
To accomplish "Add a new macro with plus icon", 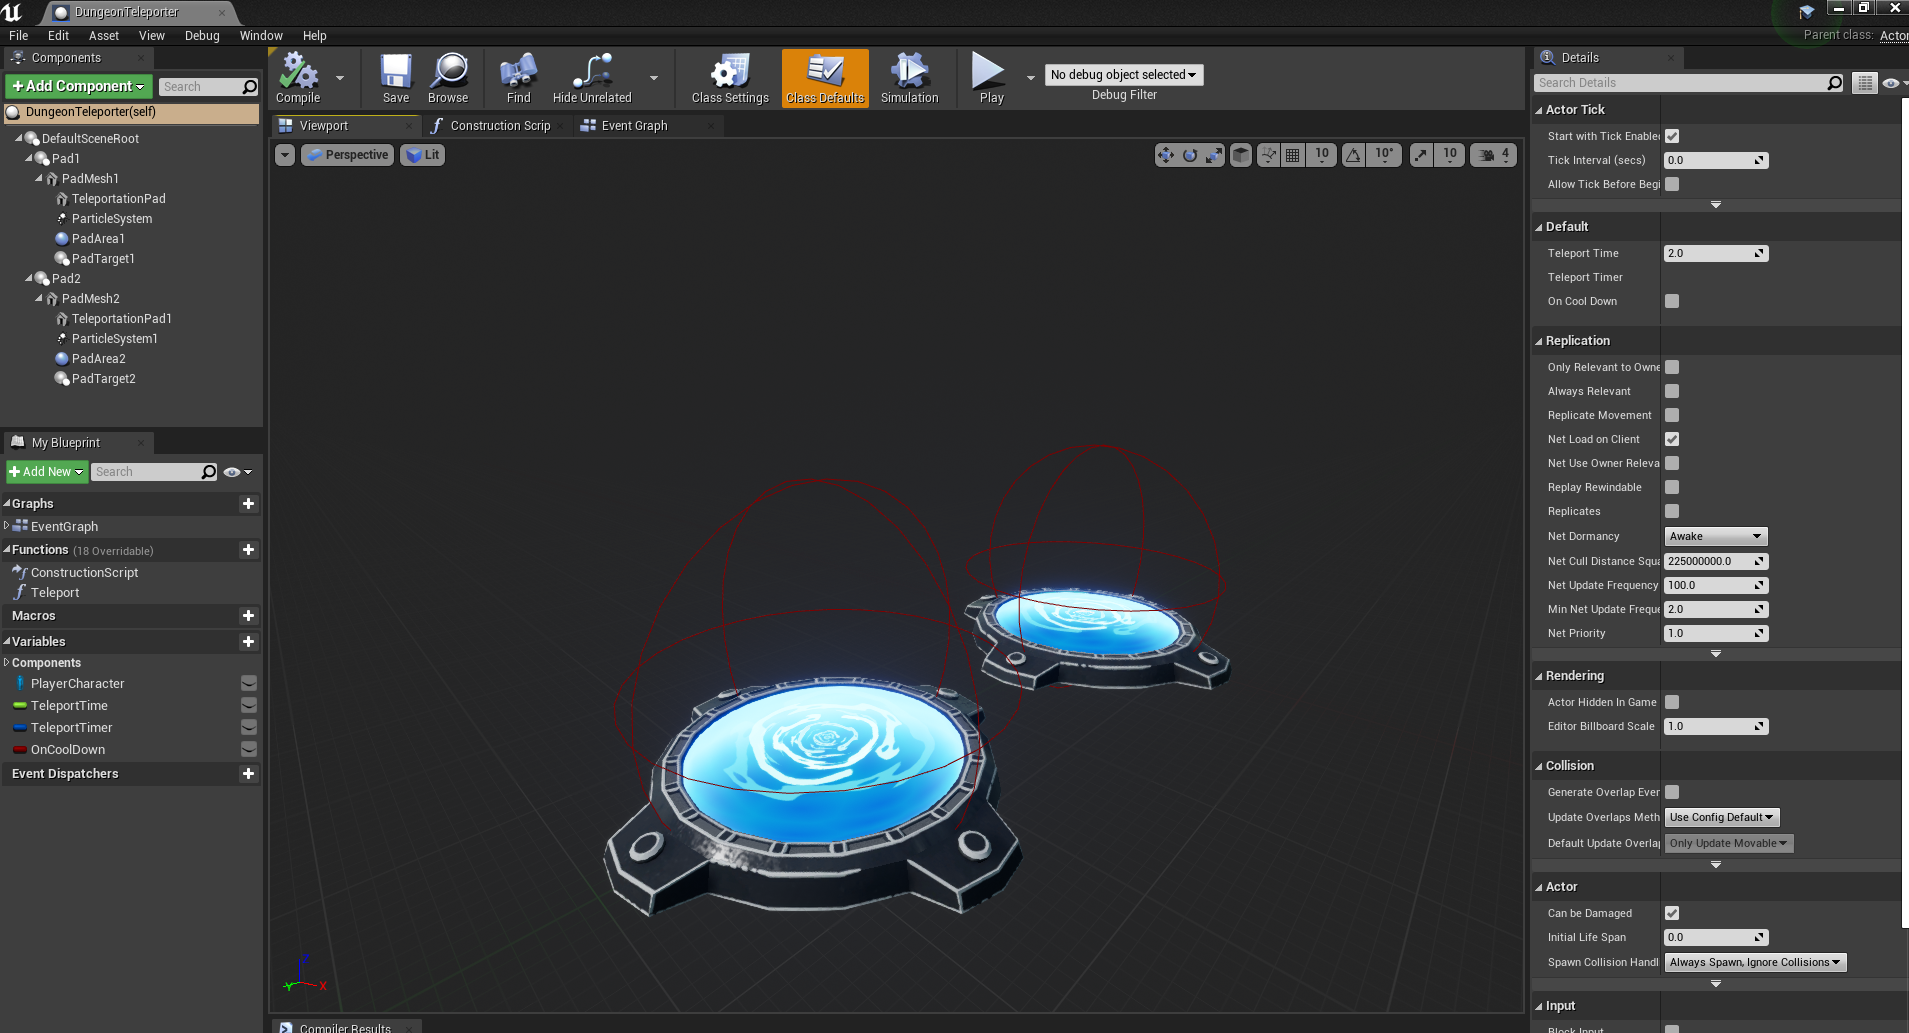I will (x=249, y=616).
